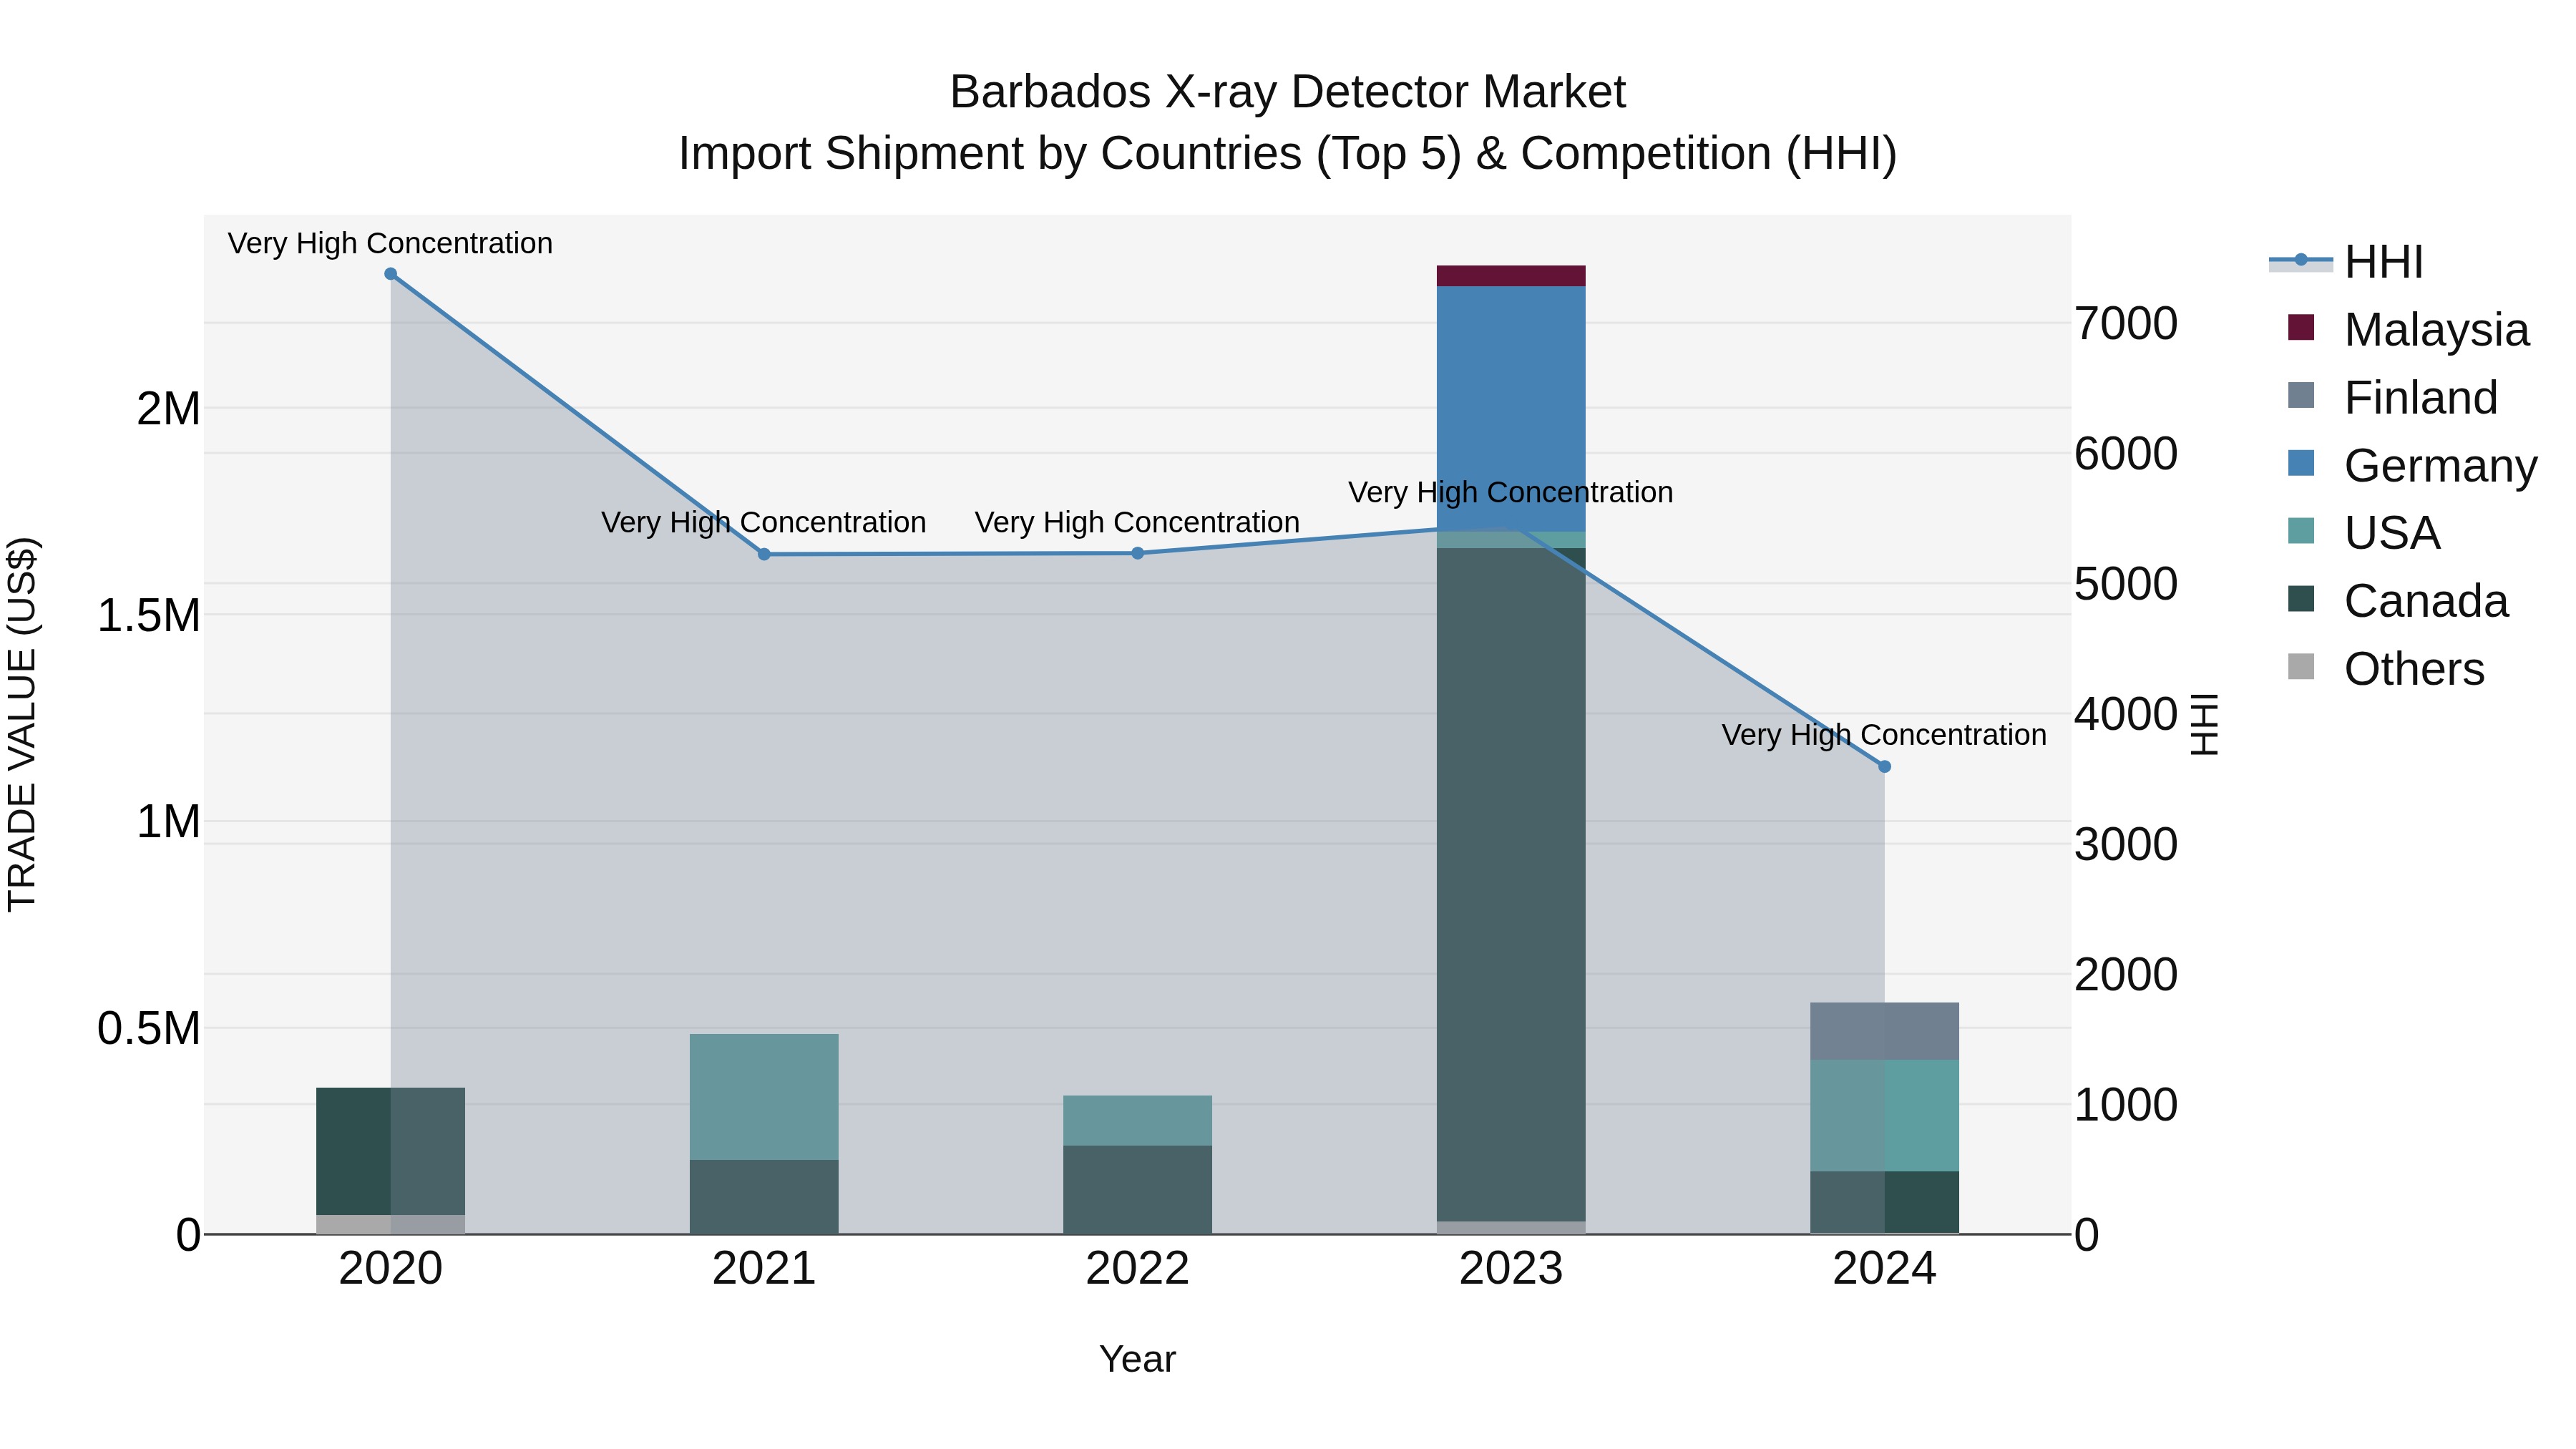The width and height of the screenshot is (2576, 1449).
Task: Select the 2021 HHI data point
Action: coord(764,554)
